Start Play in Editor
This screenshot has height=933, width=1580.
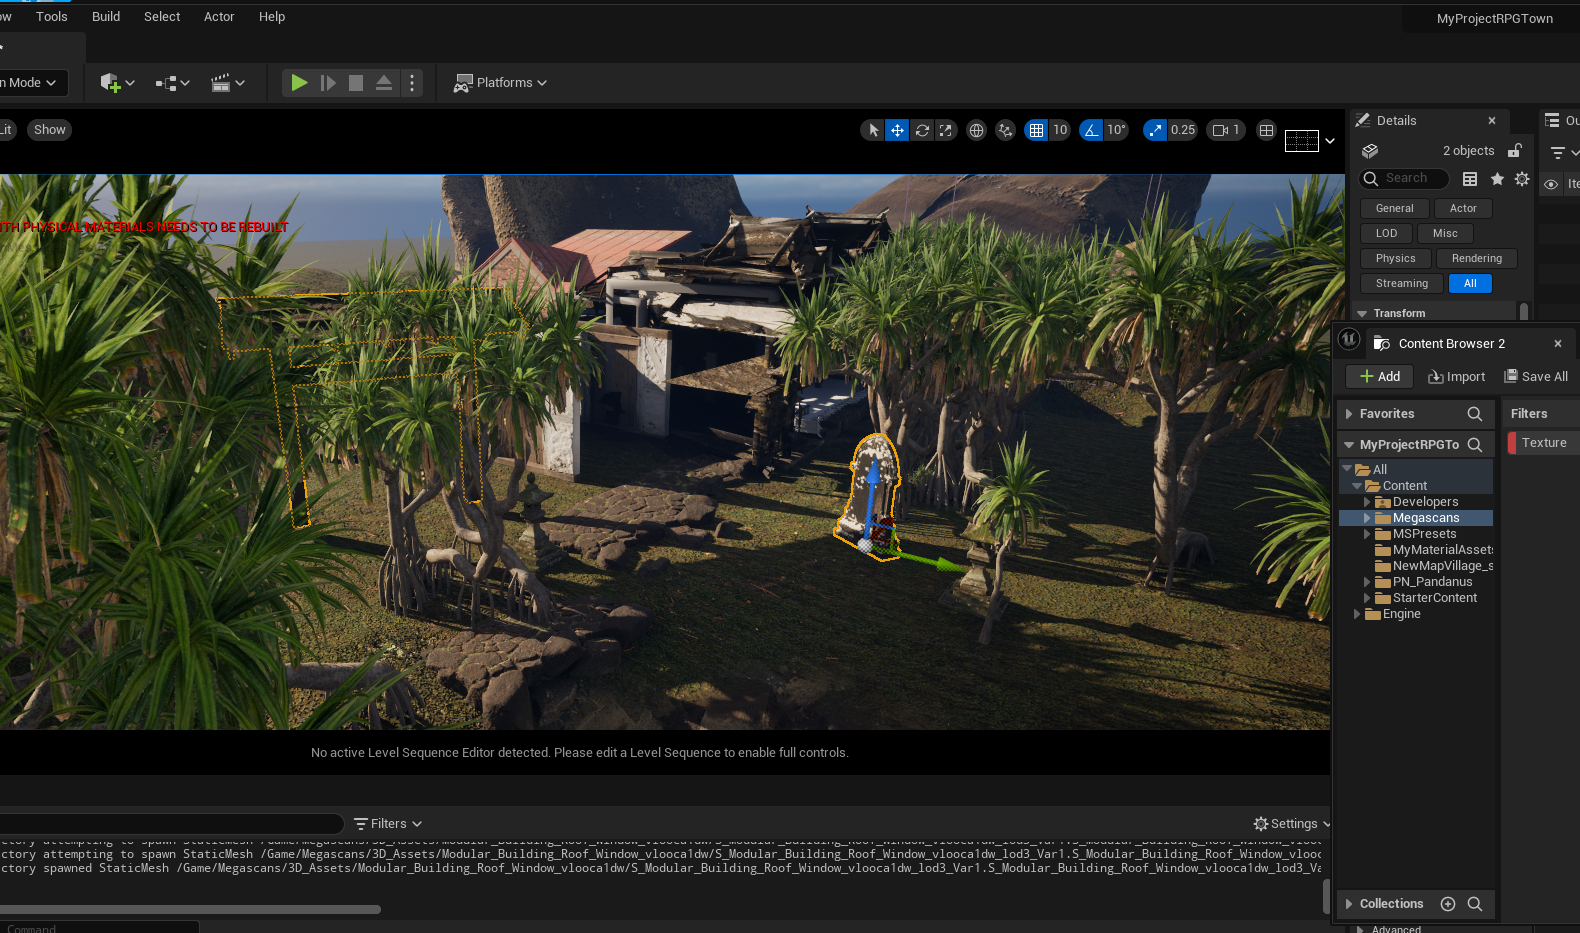tap(298, 83)
